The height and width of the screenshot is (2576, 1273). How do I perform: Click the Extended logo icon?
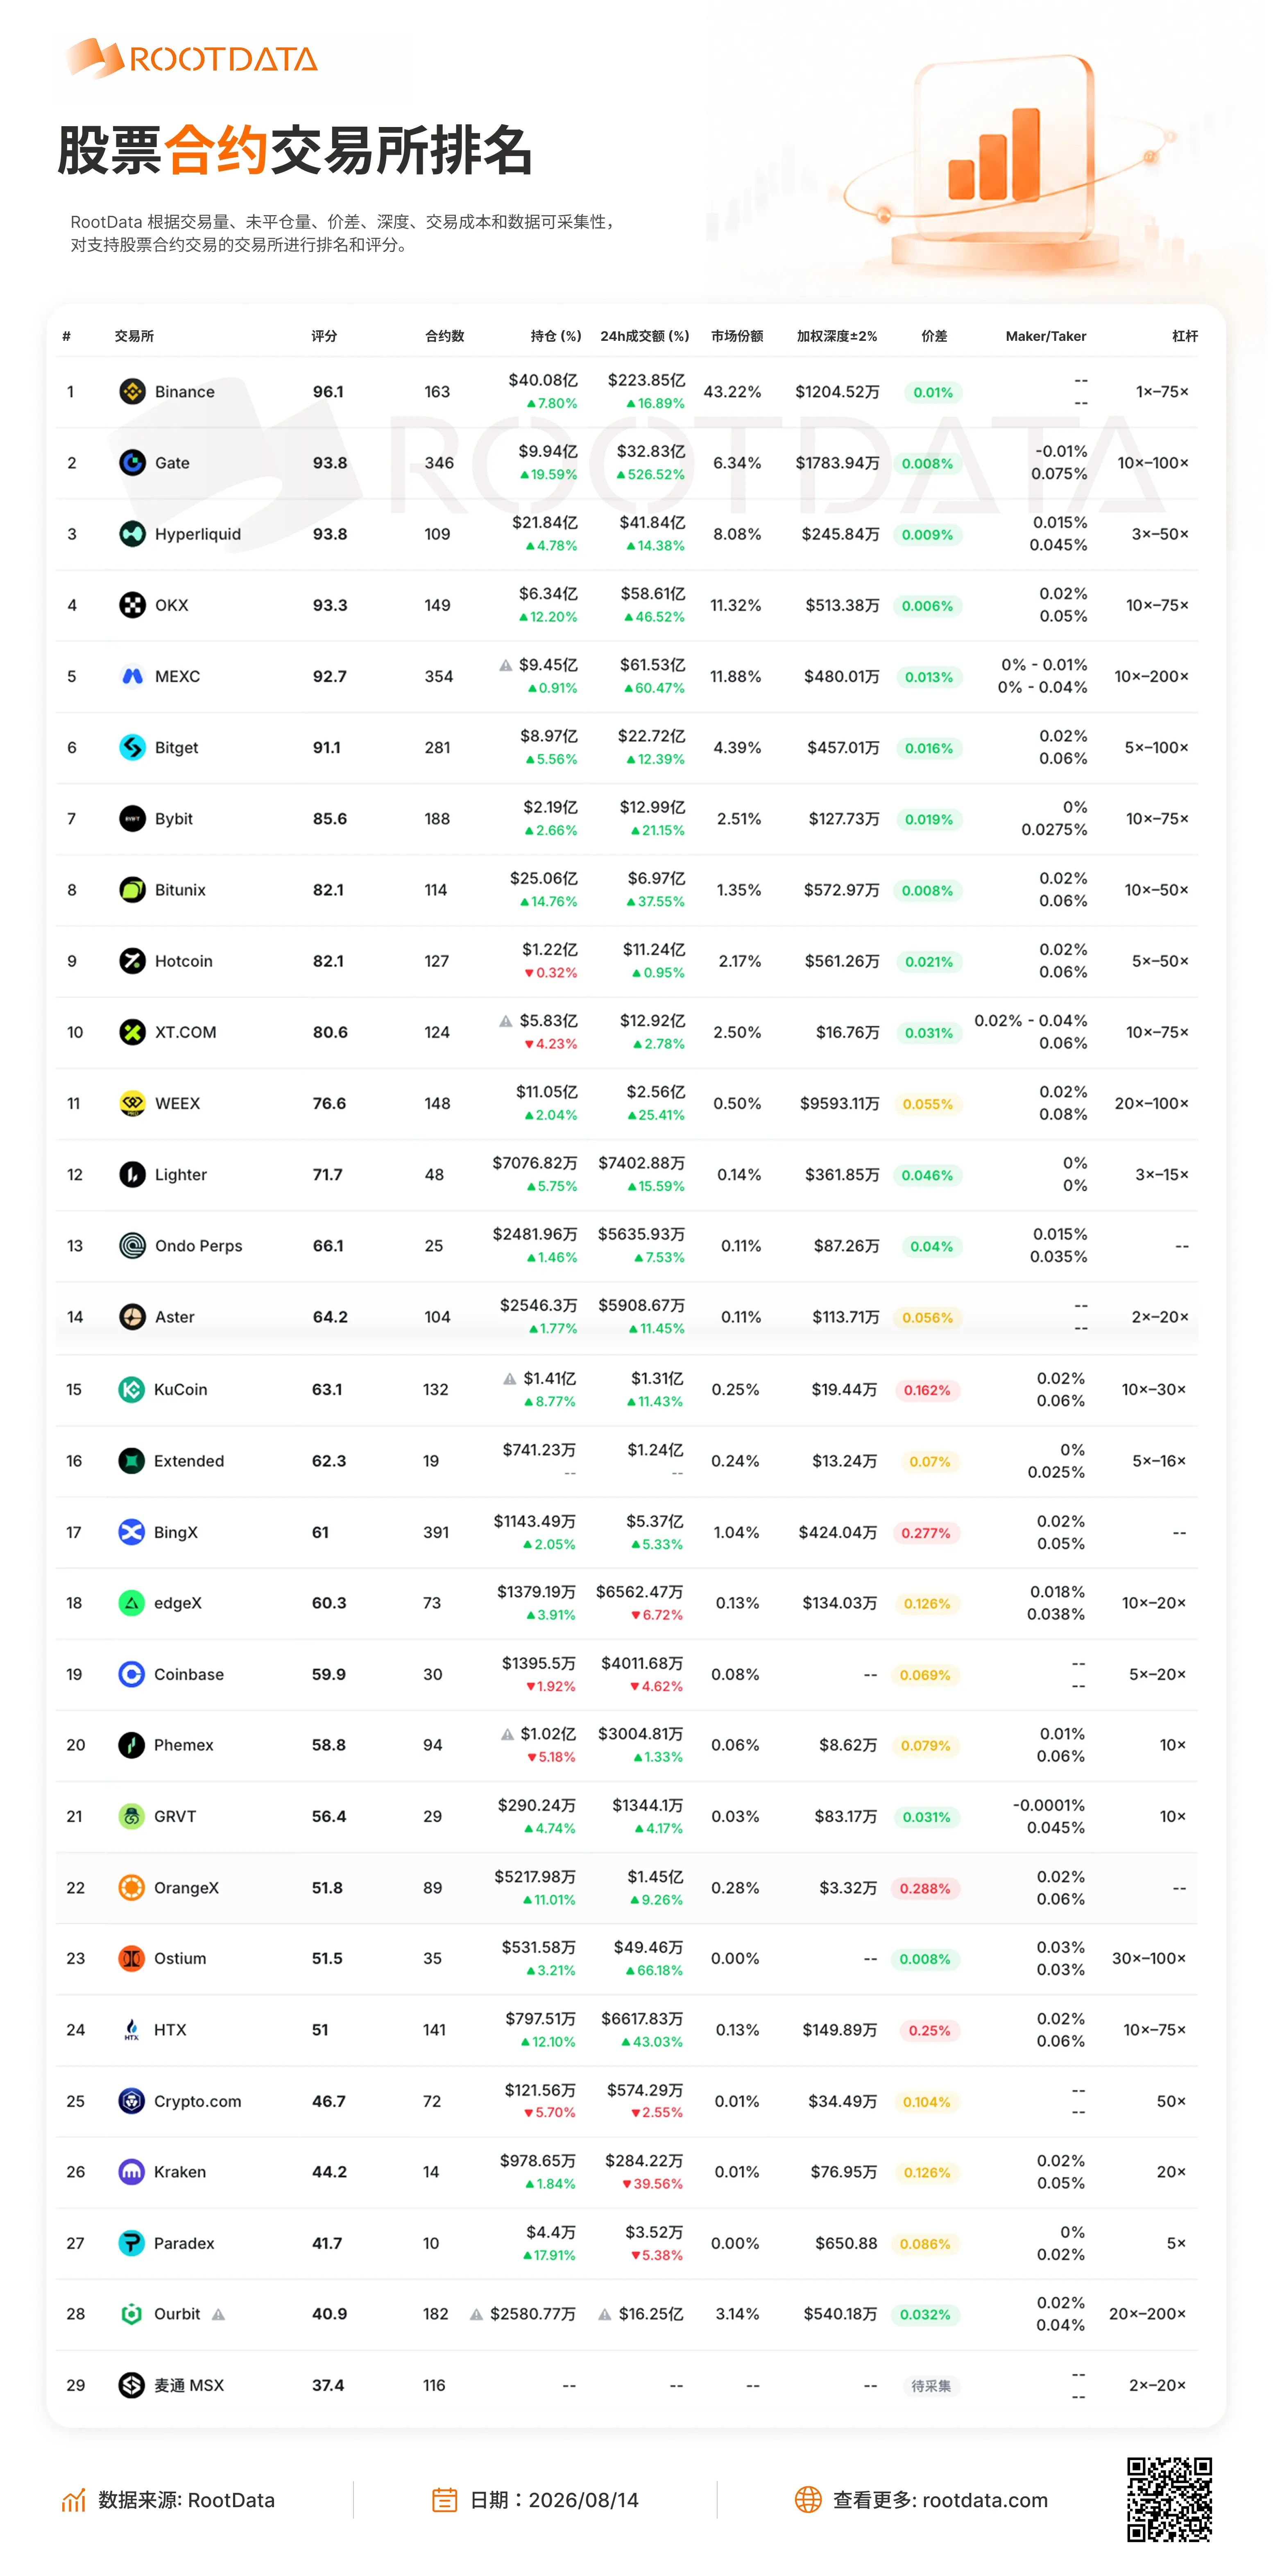(x=131, y=1461)
